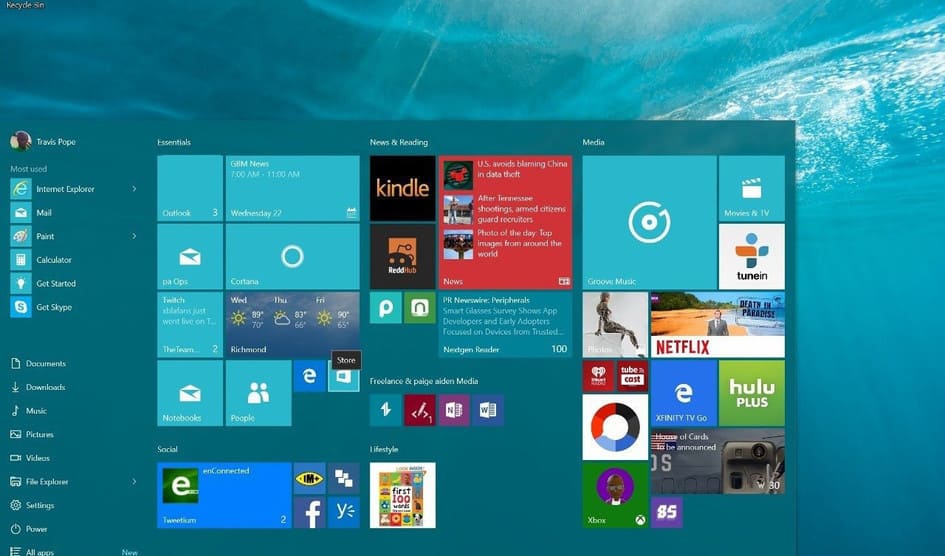This screenshot has height=556, width=945.
Task: Open the House of Cards tile
Action: 717,461
